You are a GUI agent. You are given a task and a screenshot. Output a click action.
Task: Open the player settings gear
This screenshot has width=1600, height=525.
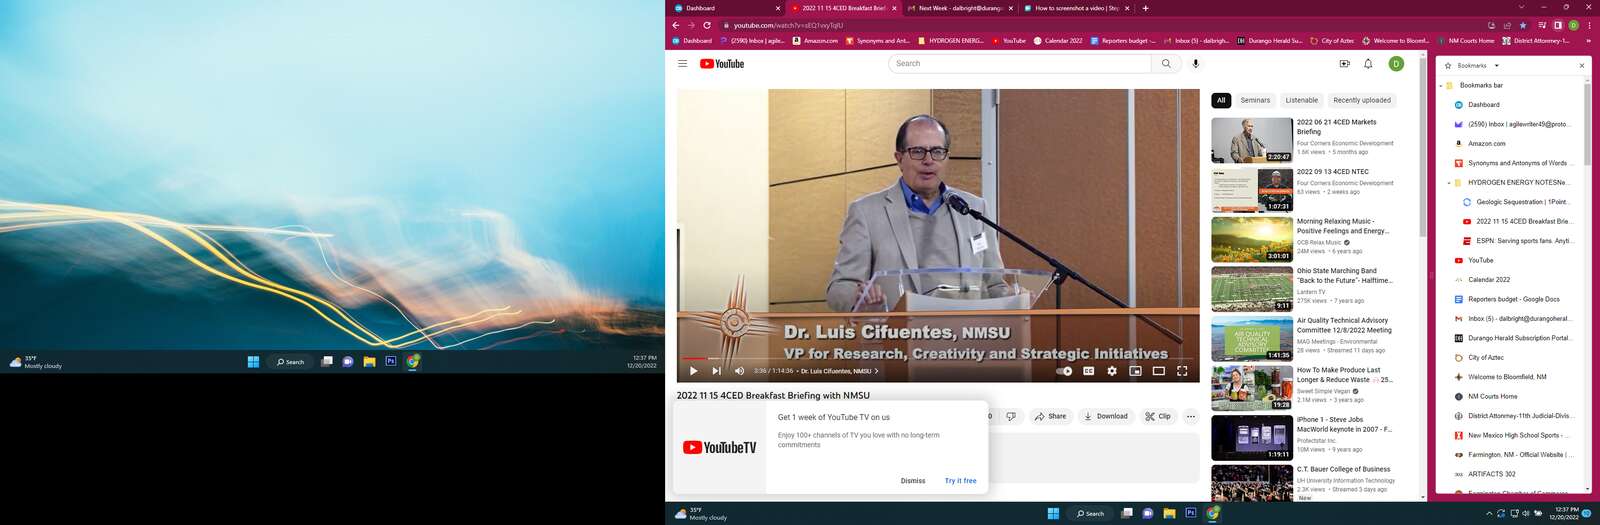click(1112, 371)
